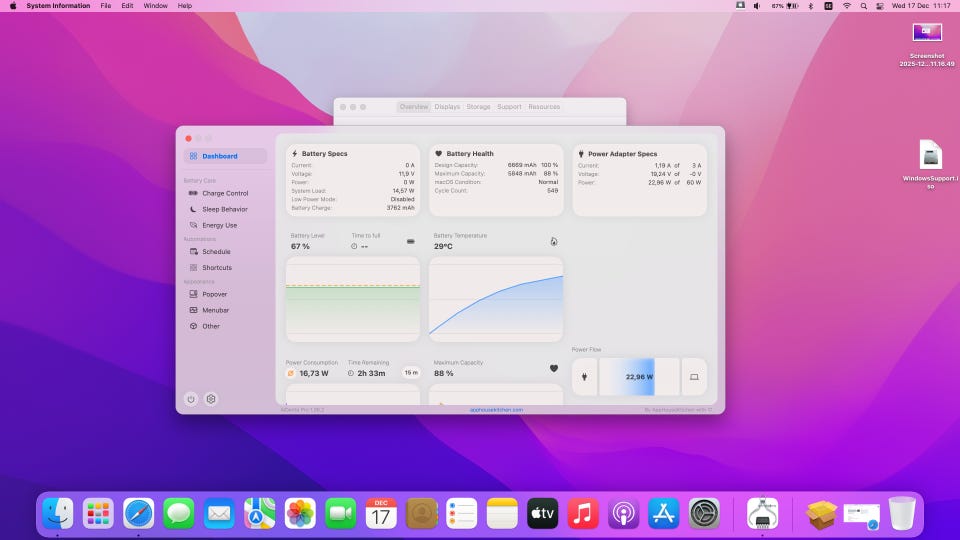Open Charge Control in the sidebar
The image size is (960, 540).
(x=225, y=193)
